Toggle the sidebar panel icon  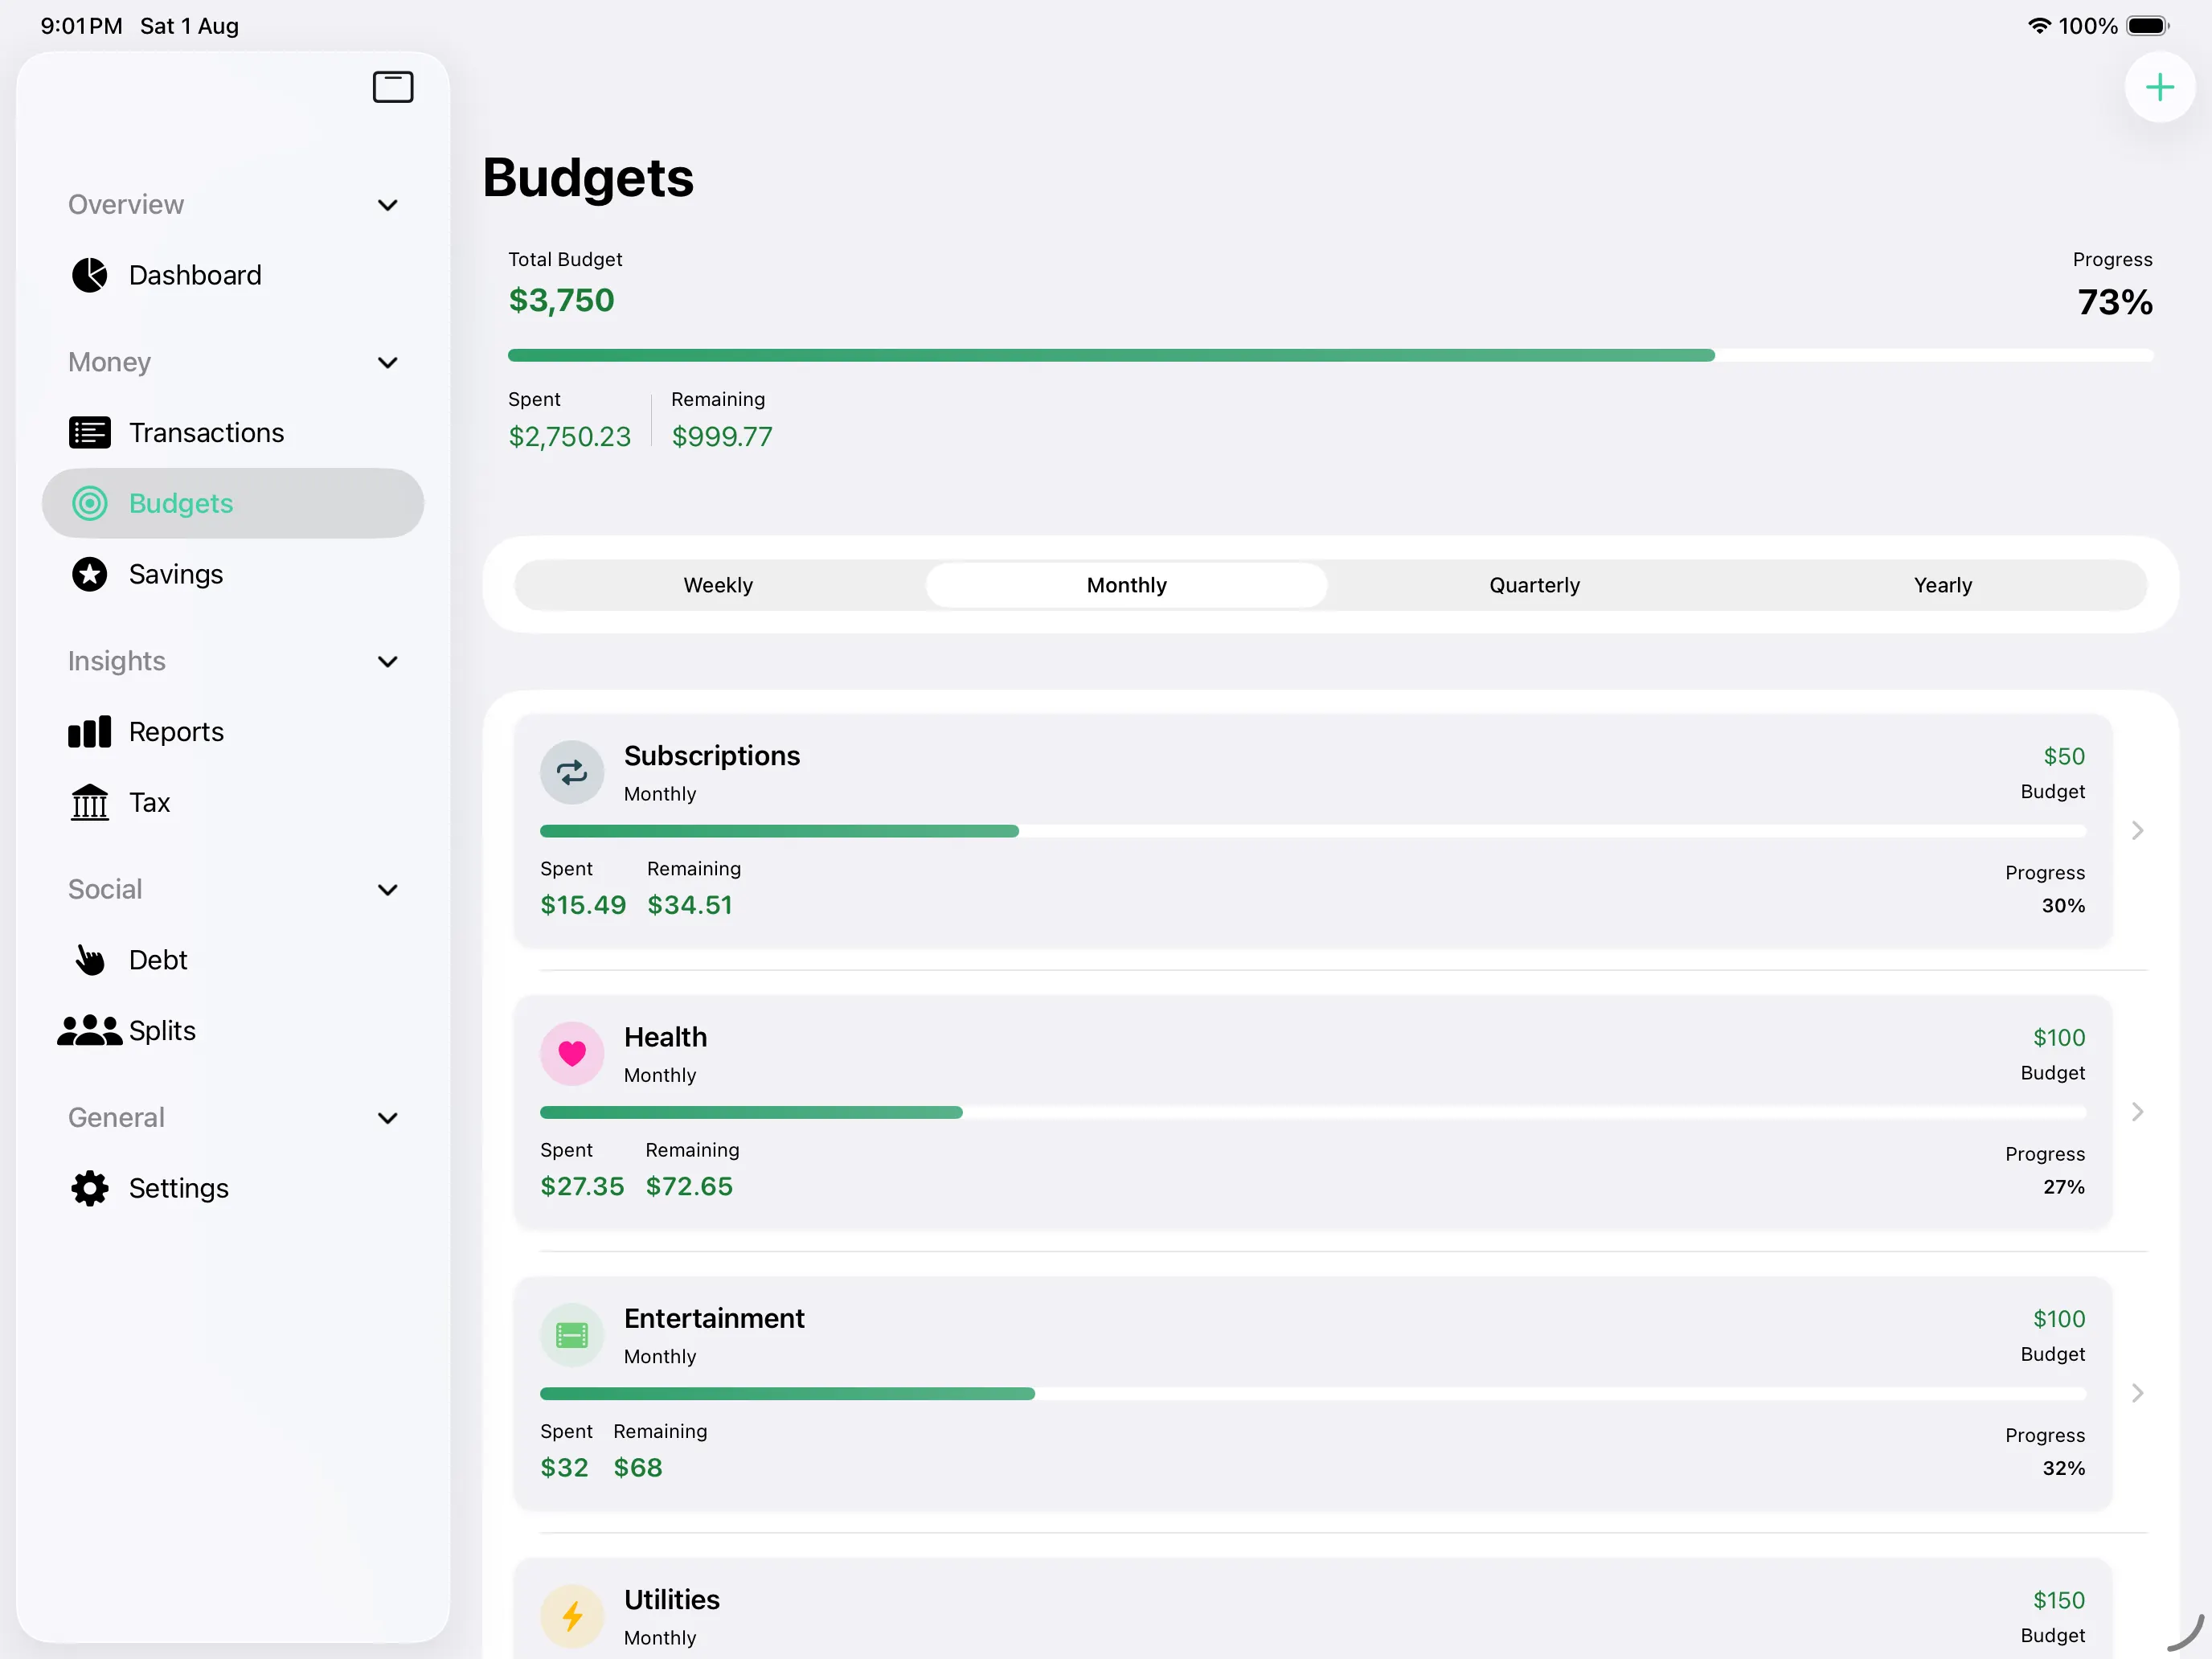(393, 87)
